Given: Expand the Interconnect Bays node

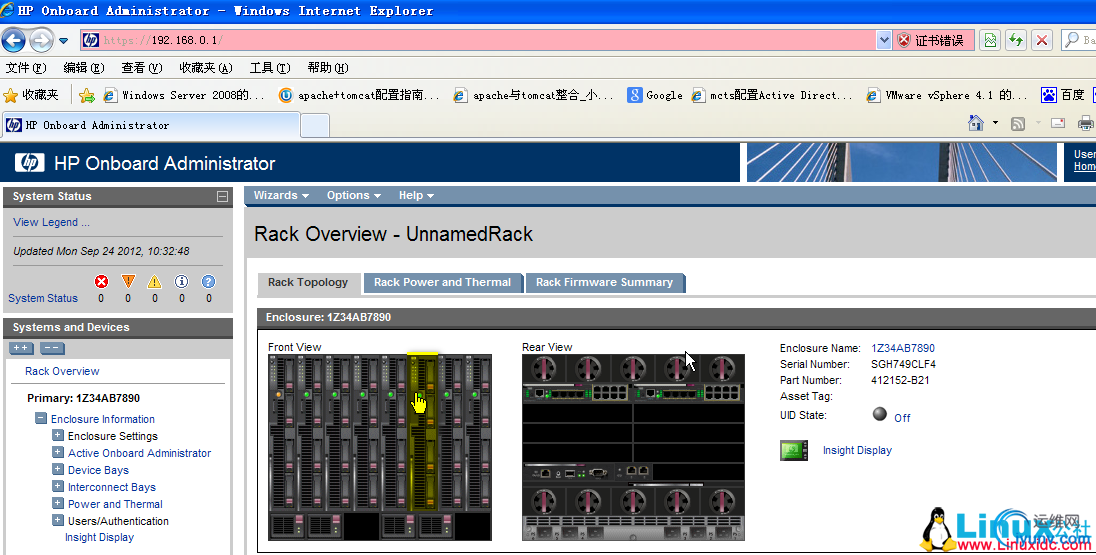Looking at the screenshot, I should coord(58,486).
